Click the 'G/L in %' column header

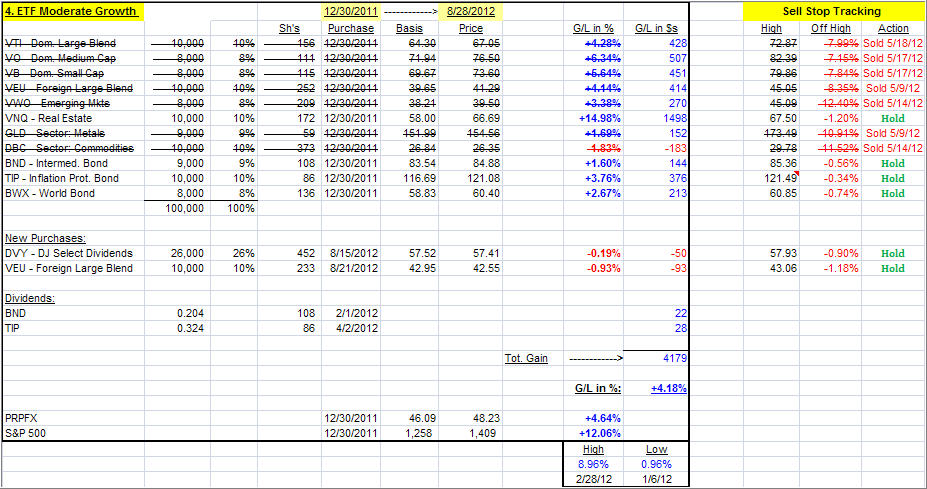pyautogui.click(x=593, y=28)
